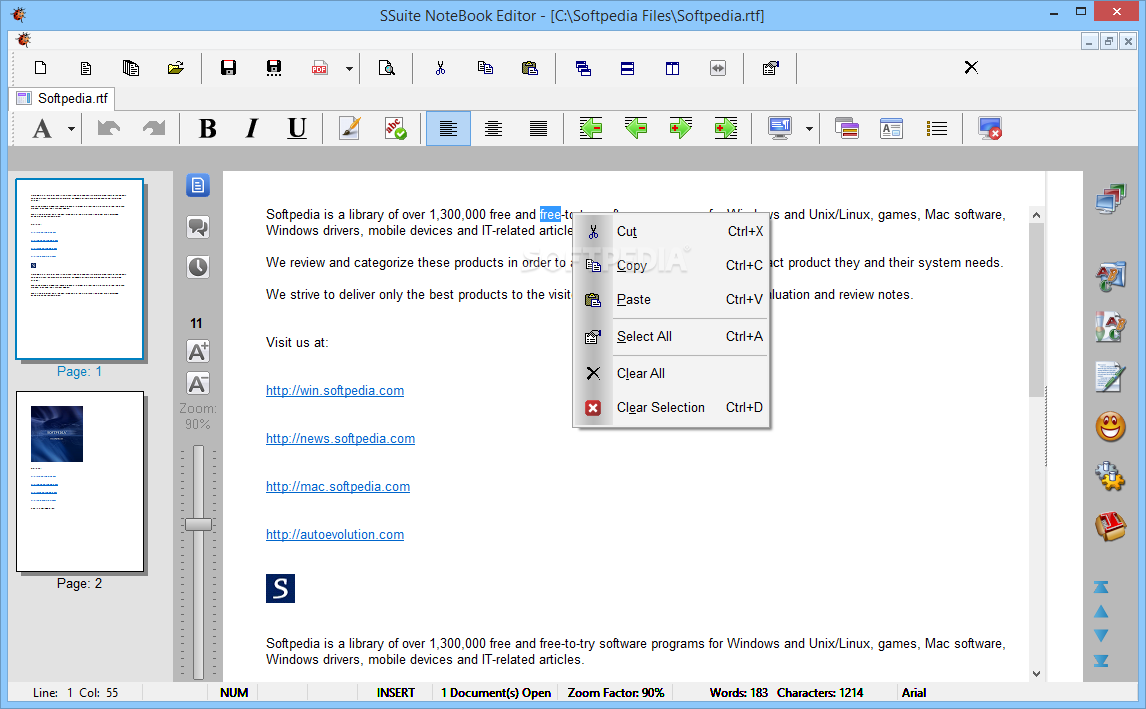Select the Page: 2 thumbnail

[80, 481]
